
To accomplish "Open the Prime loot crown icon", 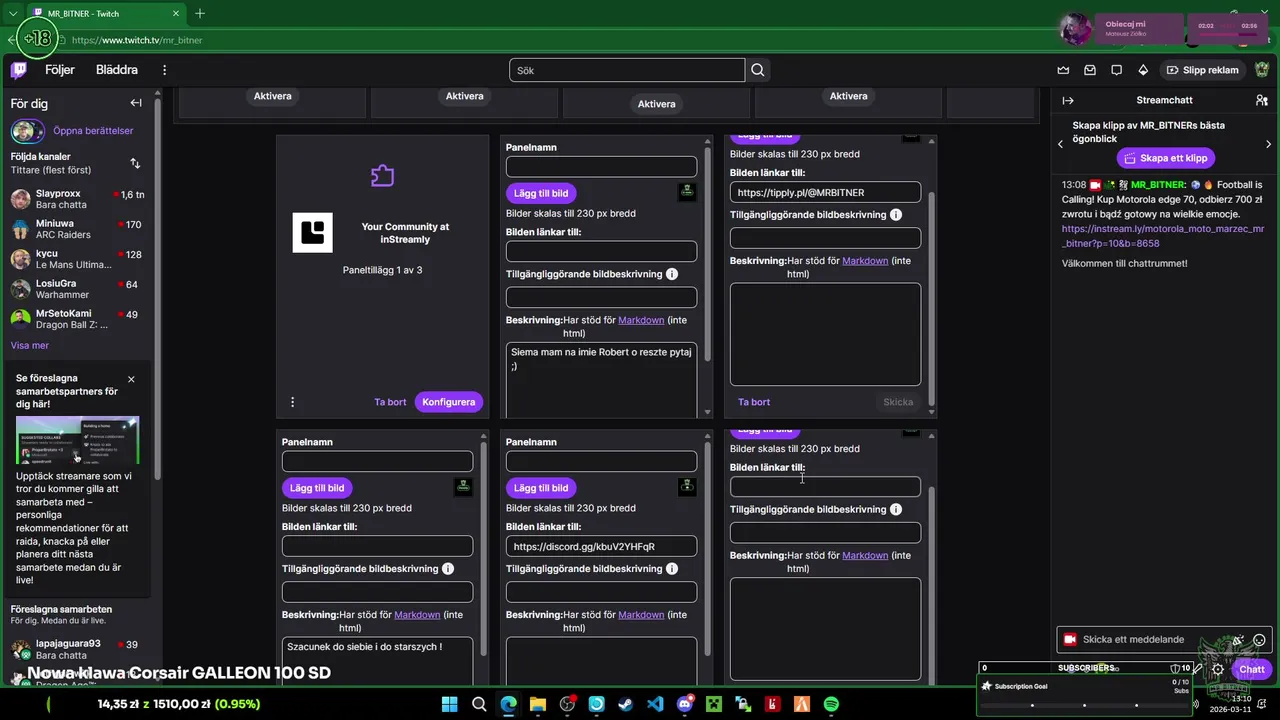I will (1063, 70).
